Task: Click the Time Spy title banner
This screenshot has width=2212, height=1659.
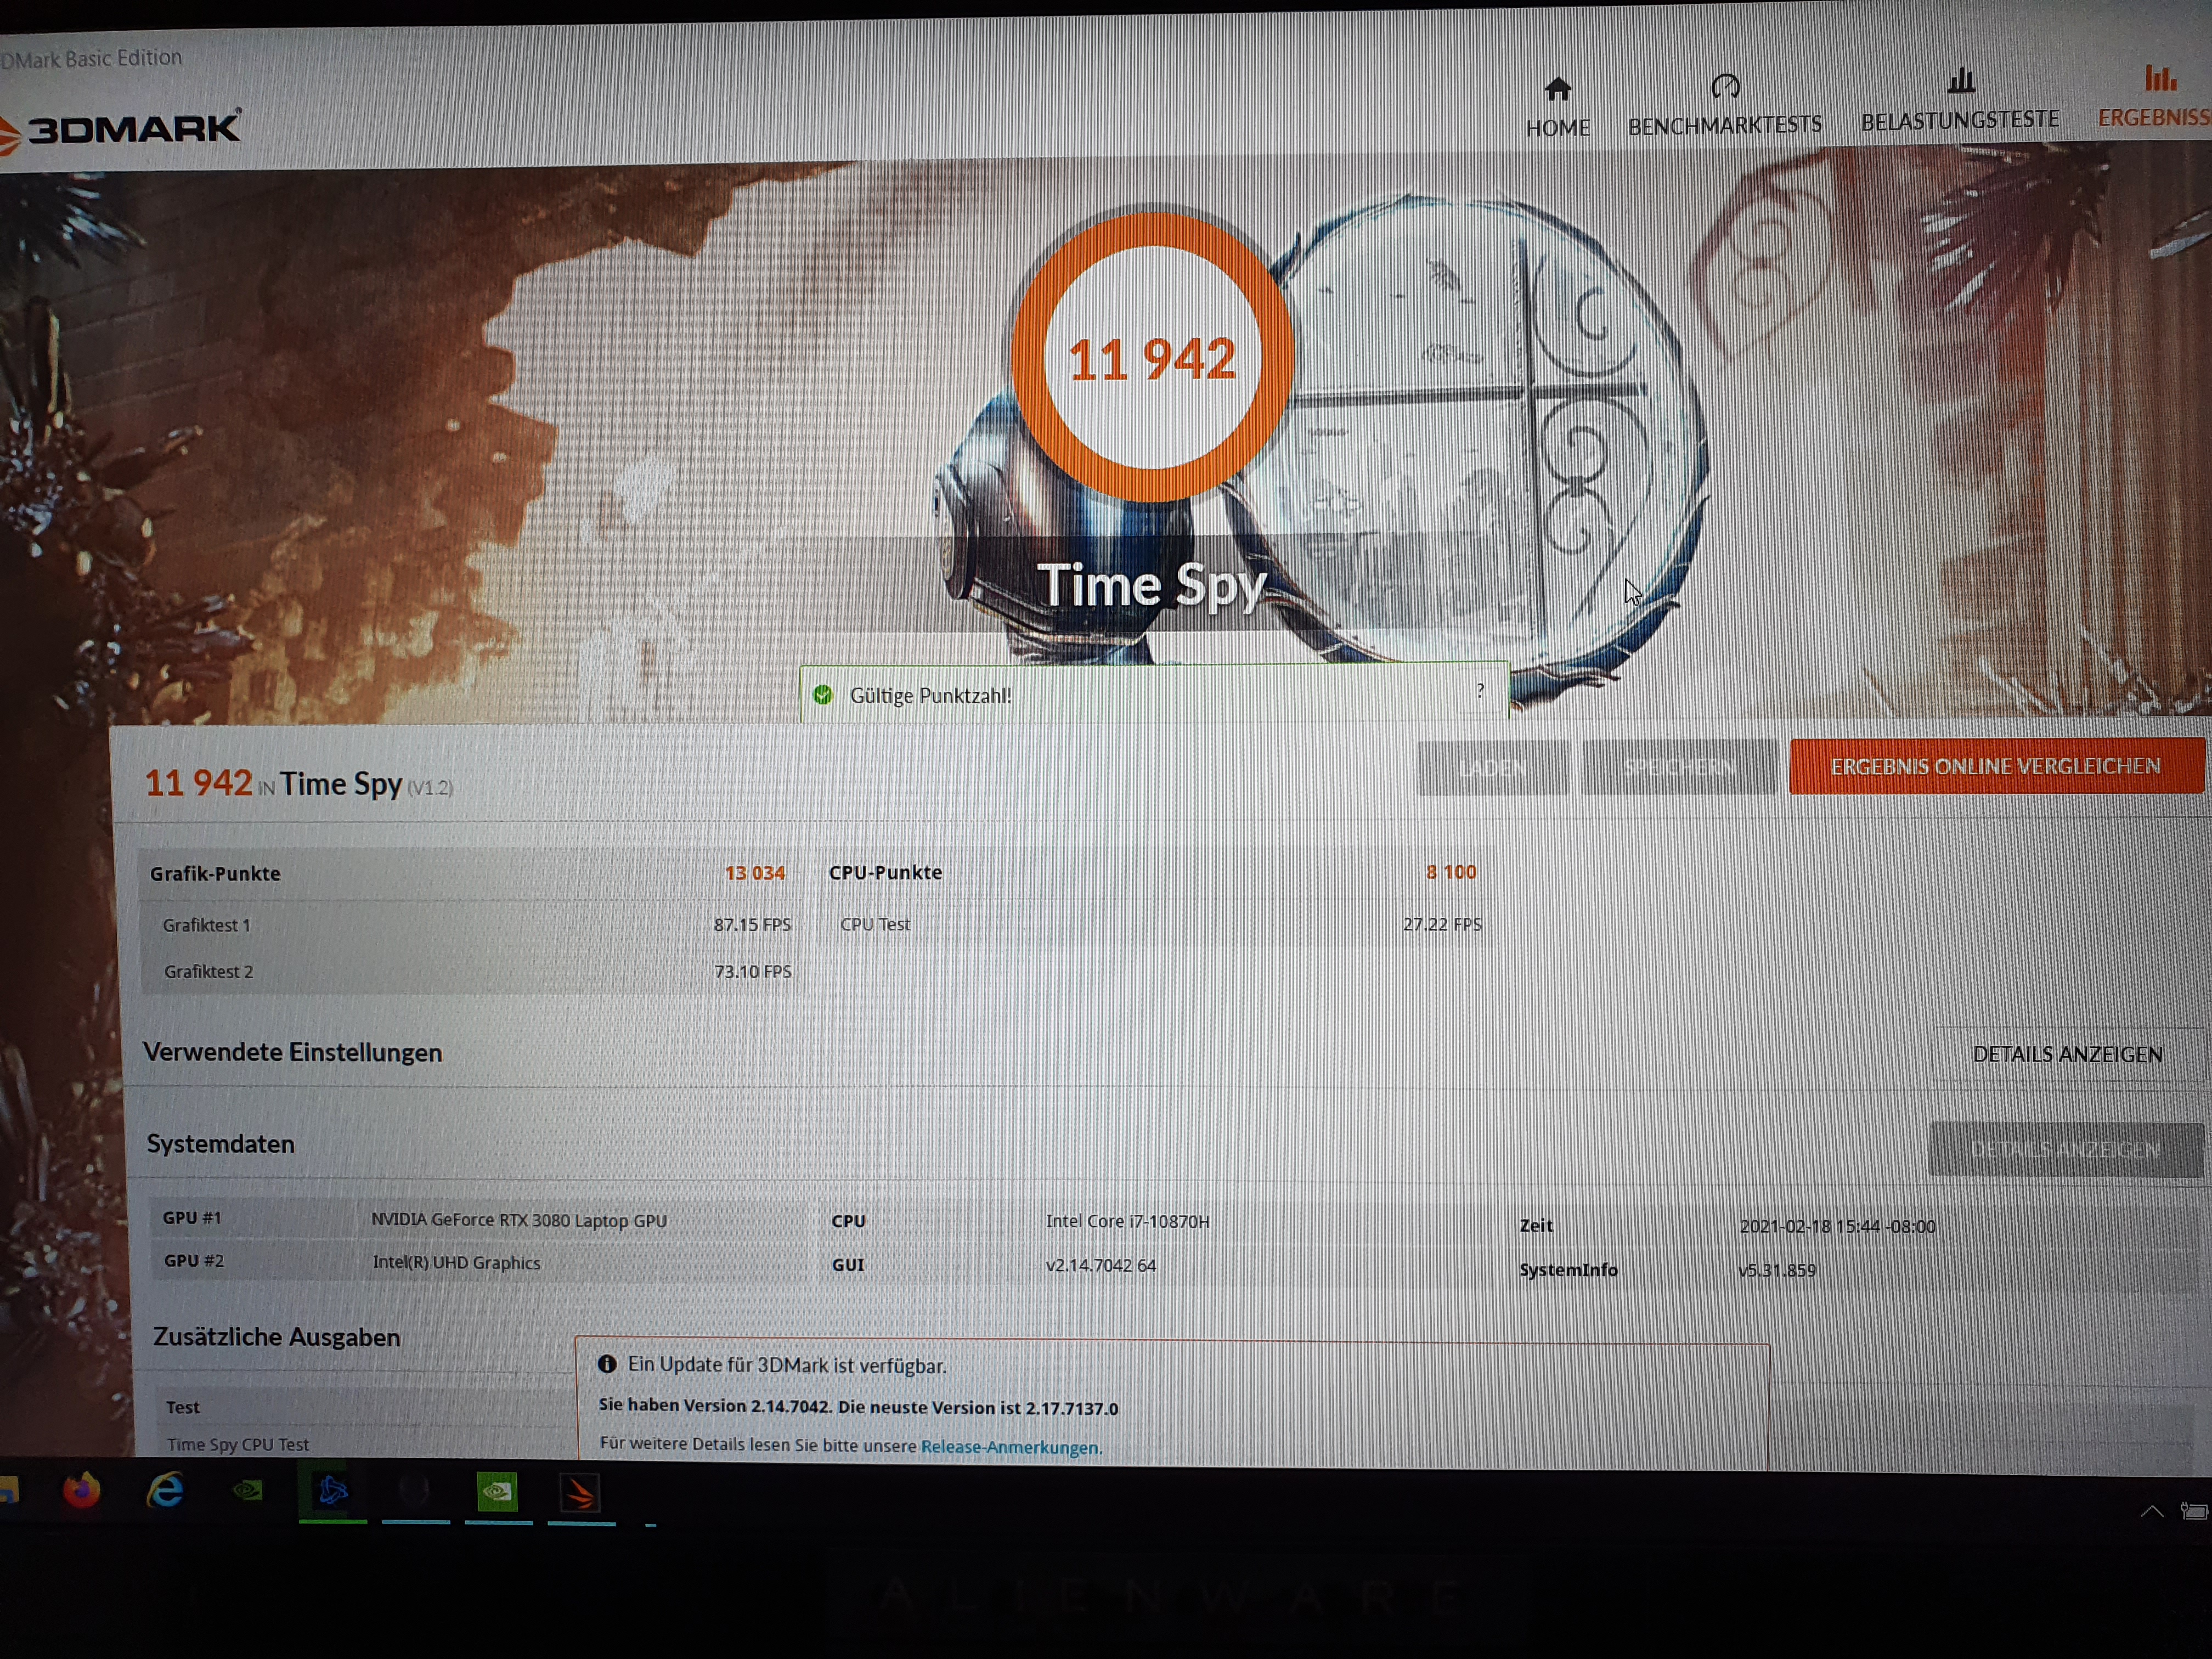Action: point(1152,585)
